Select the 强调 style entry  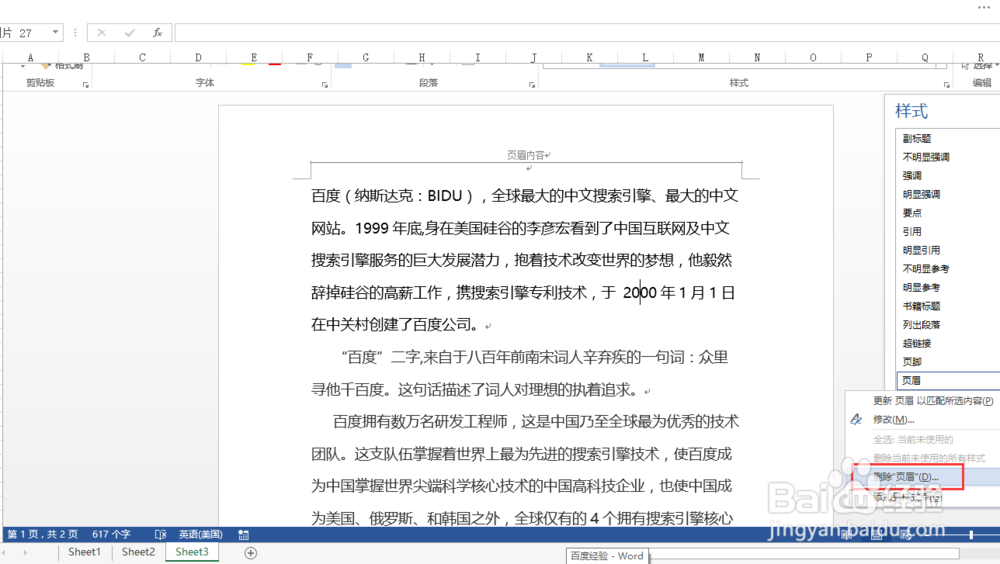pos(911,175)
